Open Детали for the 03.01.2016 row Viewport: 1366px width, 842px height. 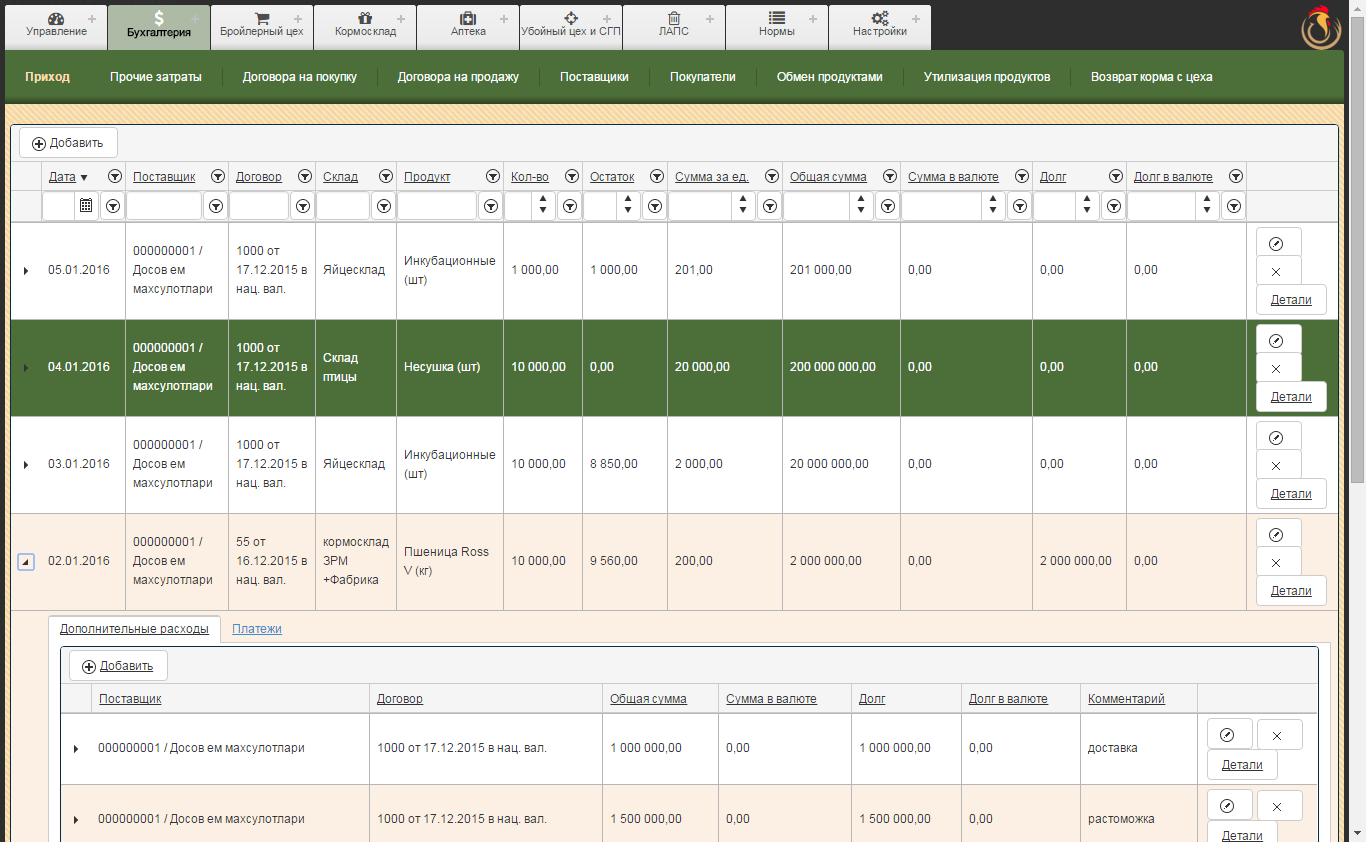click(x=1291, y=493)
